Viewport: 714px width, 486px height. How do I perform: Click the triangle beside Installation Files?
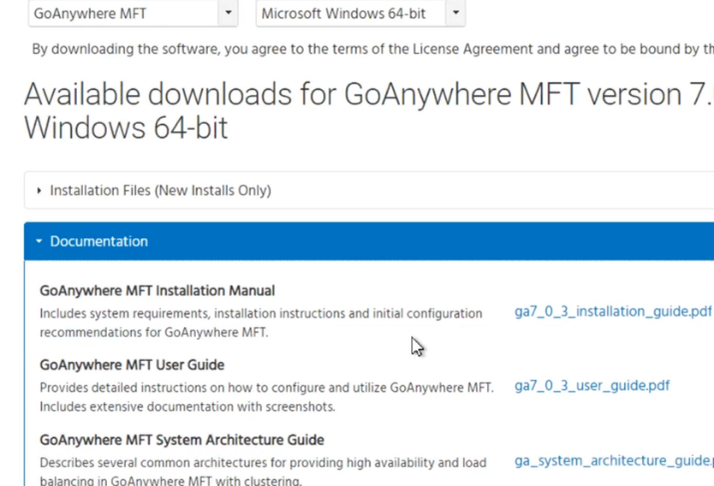click(x=39, y=190)
